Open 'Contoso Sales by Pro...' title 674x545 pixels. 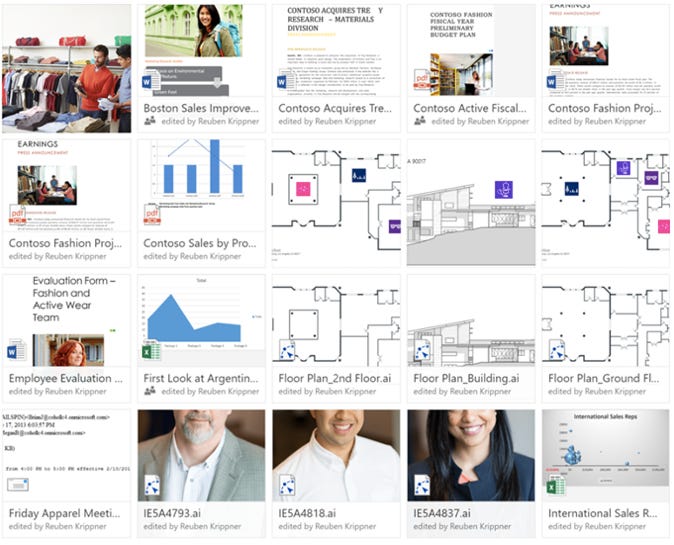[x=200, y=243]
